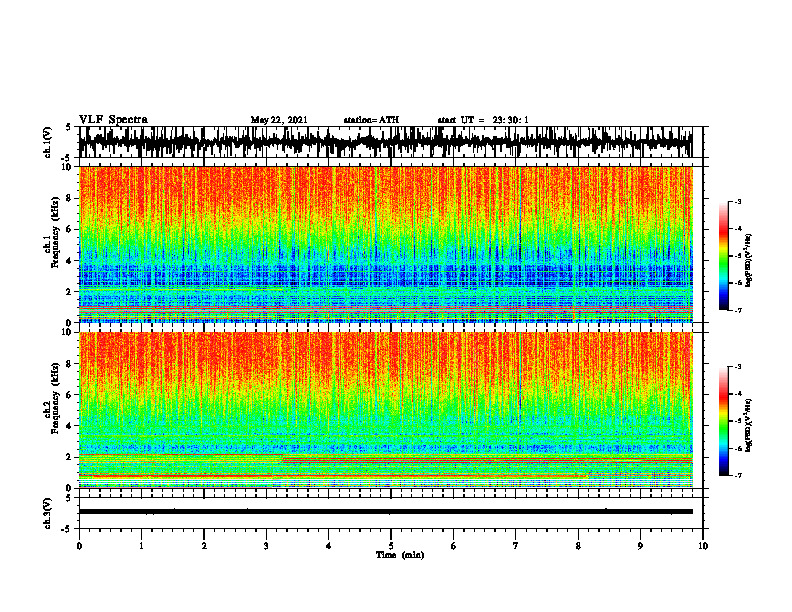This screenshot has width=792, height=612.
Task: Click the "0" tick on the time axis
Action: coord(79,546)
